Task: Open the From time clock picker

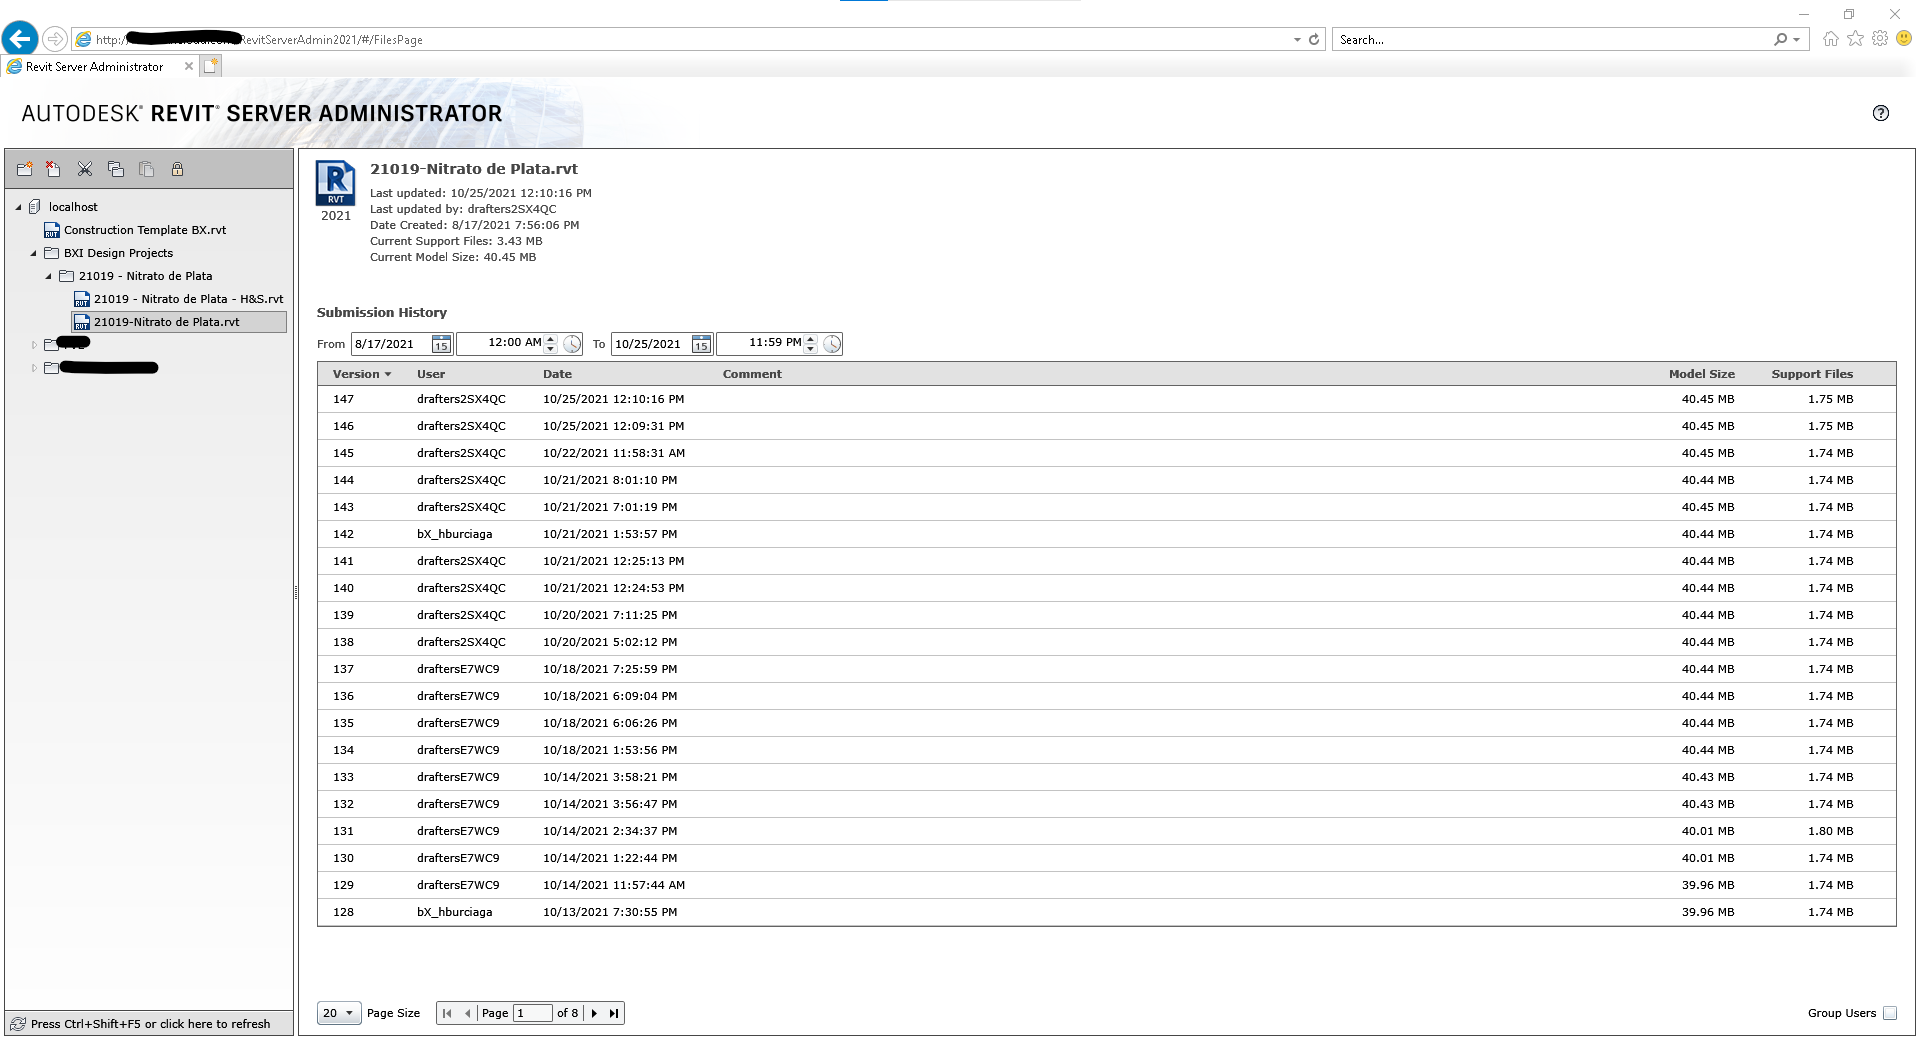Action: 572,344
